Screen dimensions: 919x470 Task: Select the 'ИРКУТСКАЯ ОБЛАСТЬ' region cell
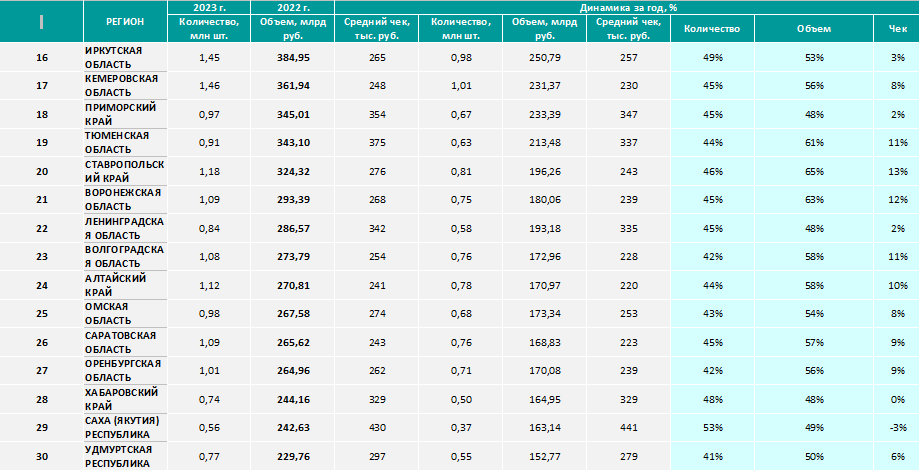coord(125,57)
